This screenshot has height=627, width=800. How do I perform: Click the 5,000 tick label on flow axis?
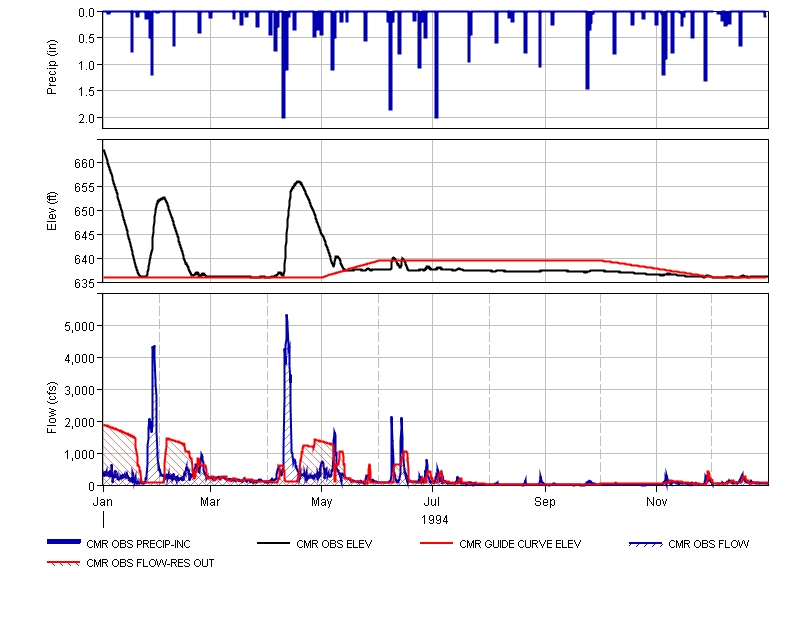tap(78, 326)
